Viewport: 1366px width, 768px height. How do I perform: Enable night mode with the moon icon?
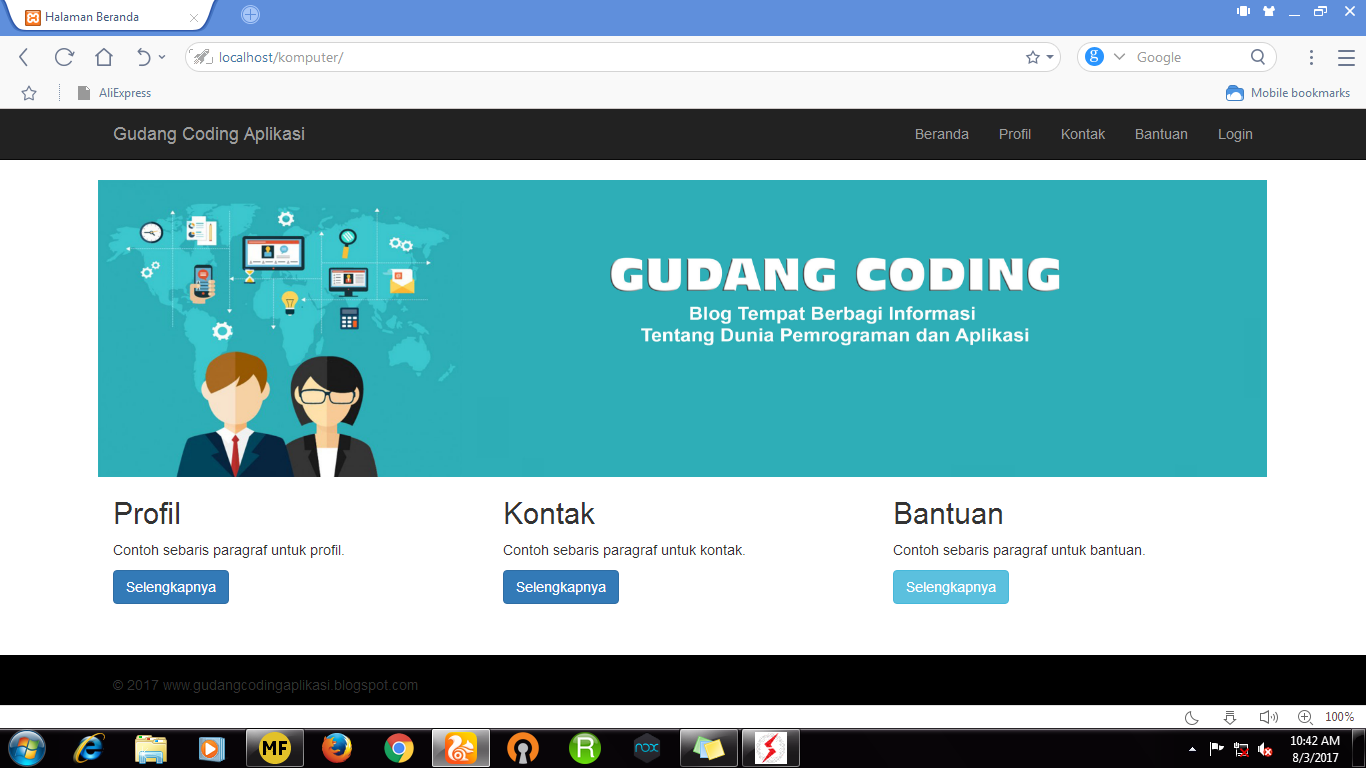click(x=1190, y=718)
